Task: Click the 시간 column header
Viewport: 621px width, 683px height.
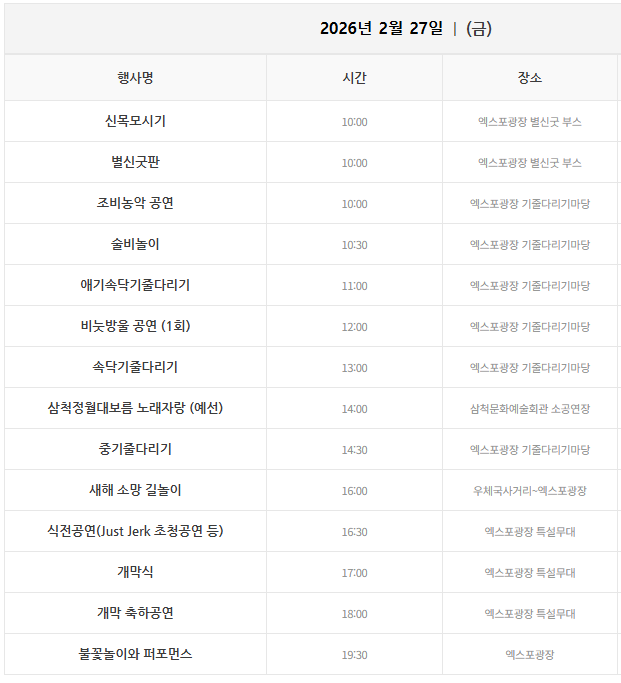Action: [354, 78]
